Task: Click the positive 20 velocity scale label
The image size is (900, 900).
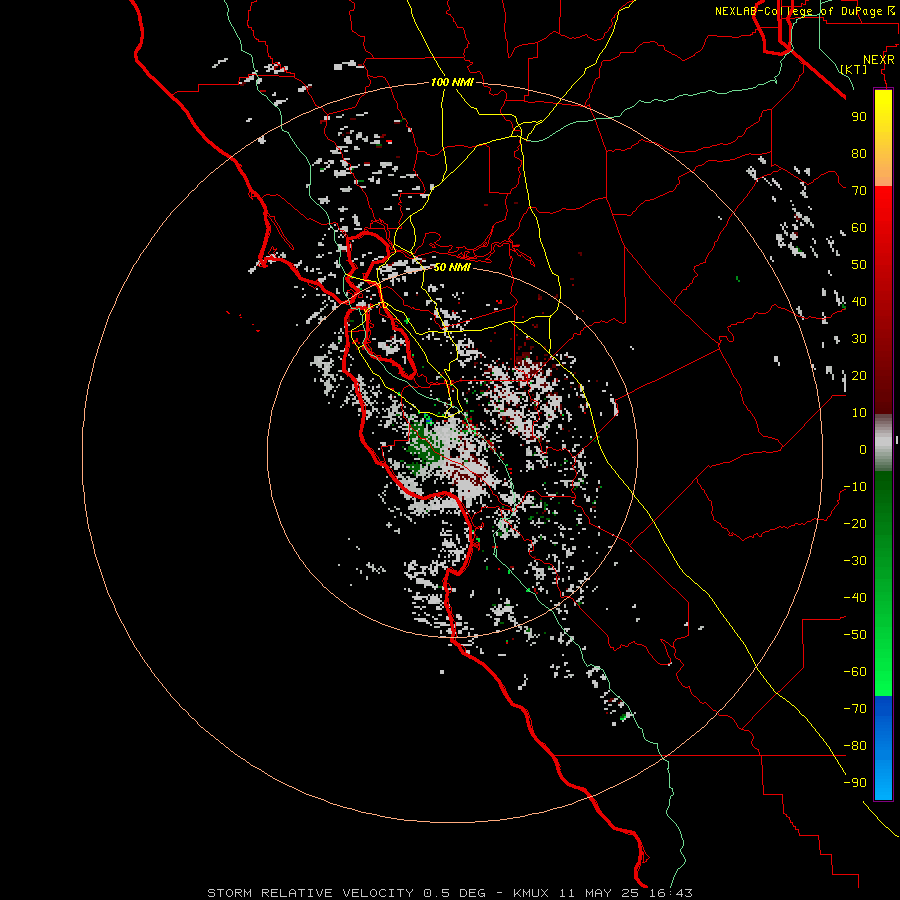Action: click(x=859, y=376)
